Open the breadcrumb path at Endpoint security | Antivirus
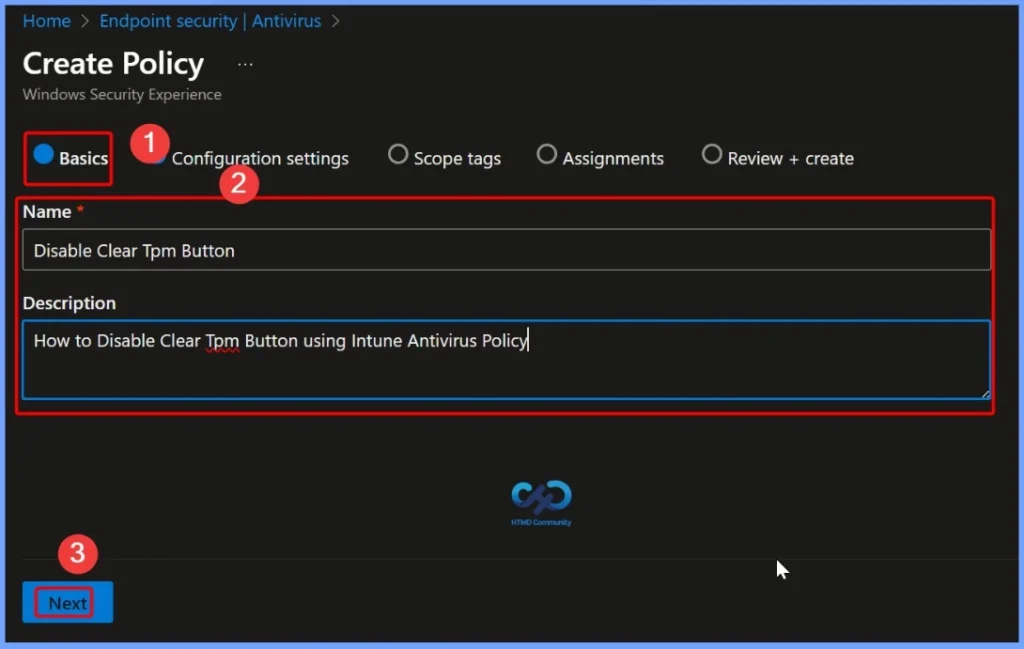 [x=209, y=20]
